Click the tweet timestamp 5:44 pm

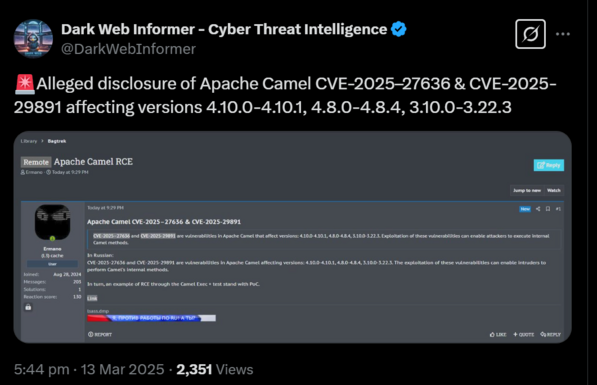[x=42, y=369]
